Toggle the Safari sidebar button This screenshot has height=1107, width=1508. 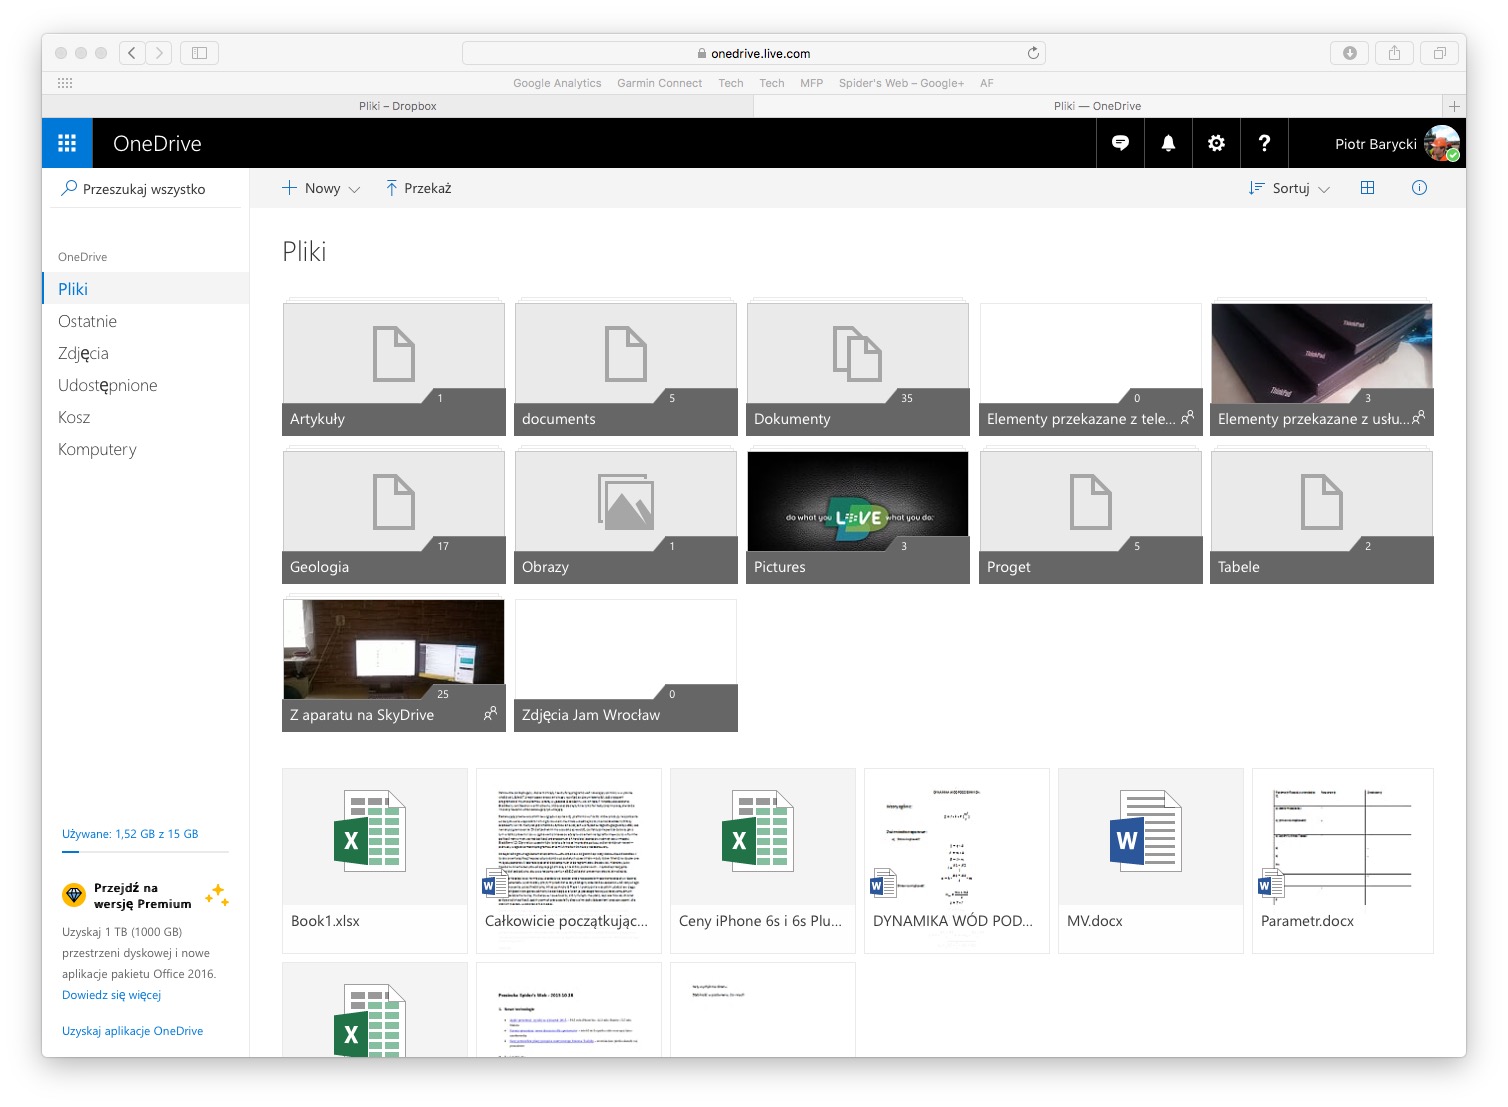[199, 53]
